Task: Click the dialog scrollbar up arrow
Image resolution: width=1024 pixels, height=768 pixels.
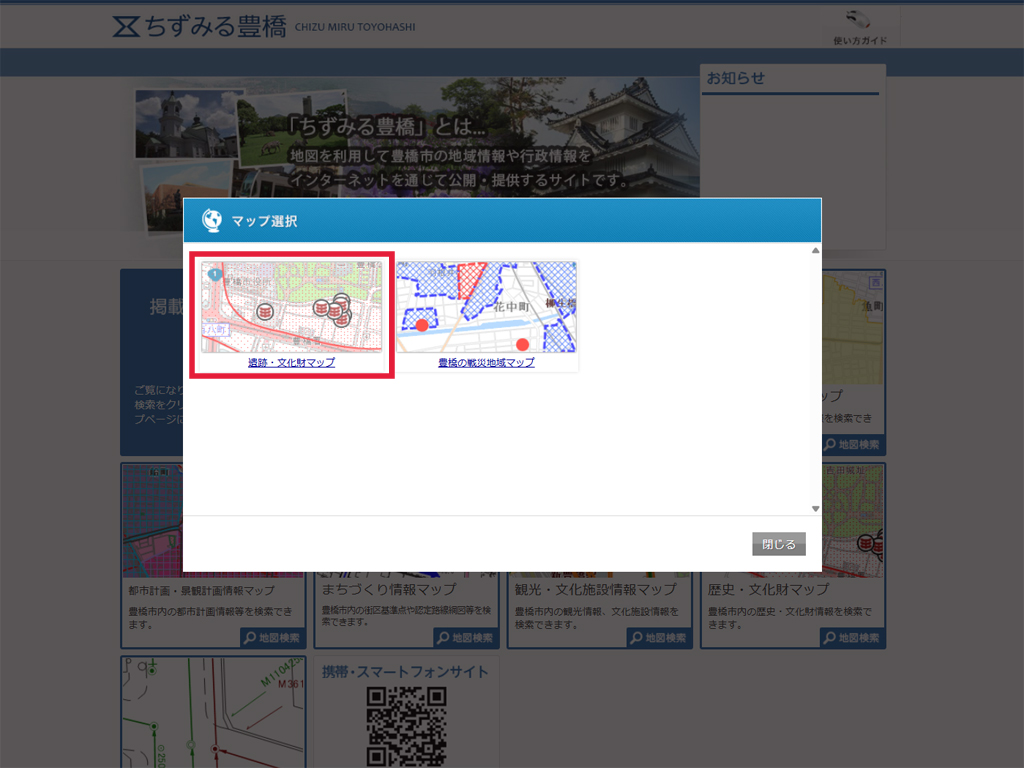Action: pos(815,251)
